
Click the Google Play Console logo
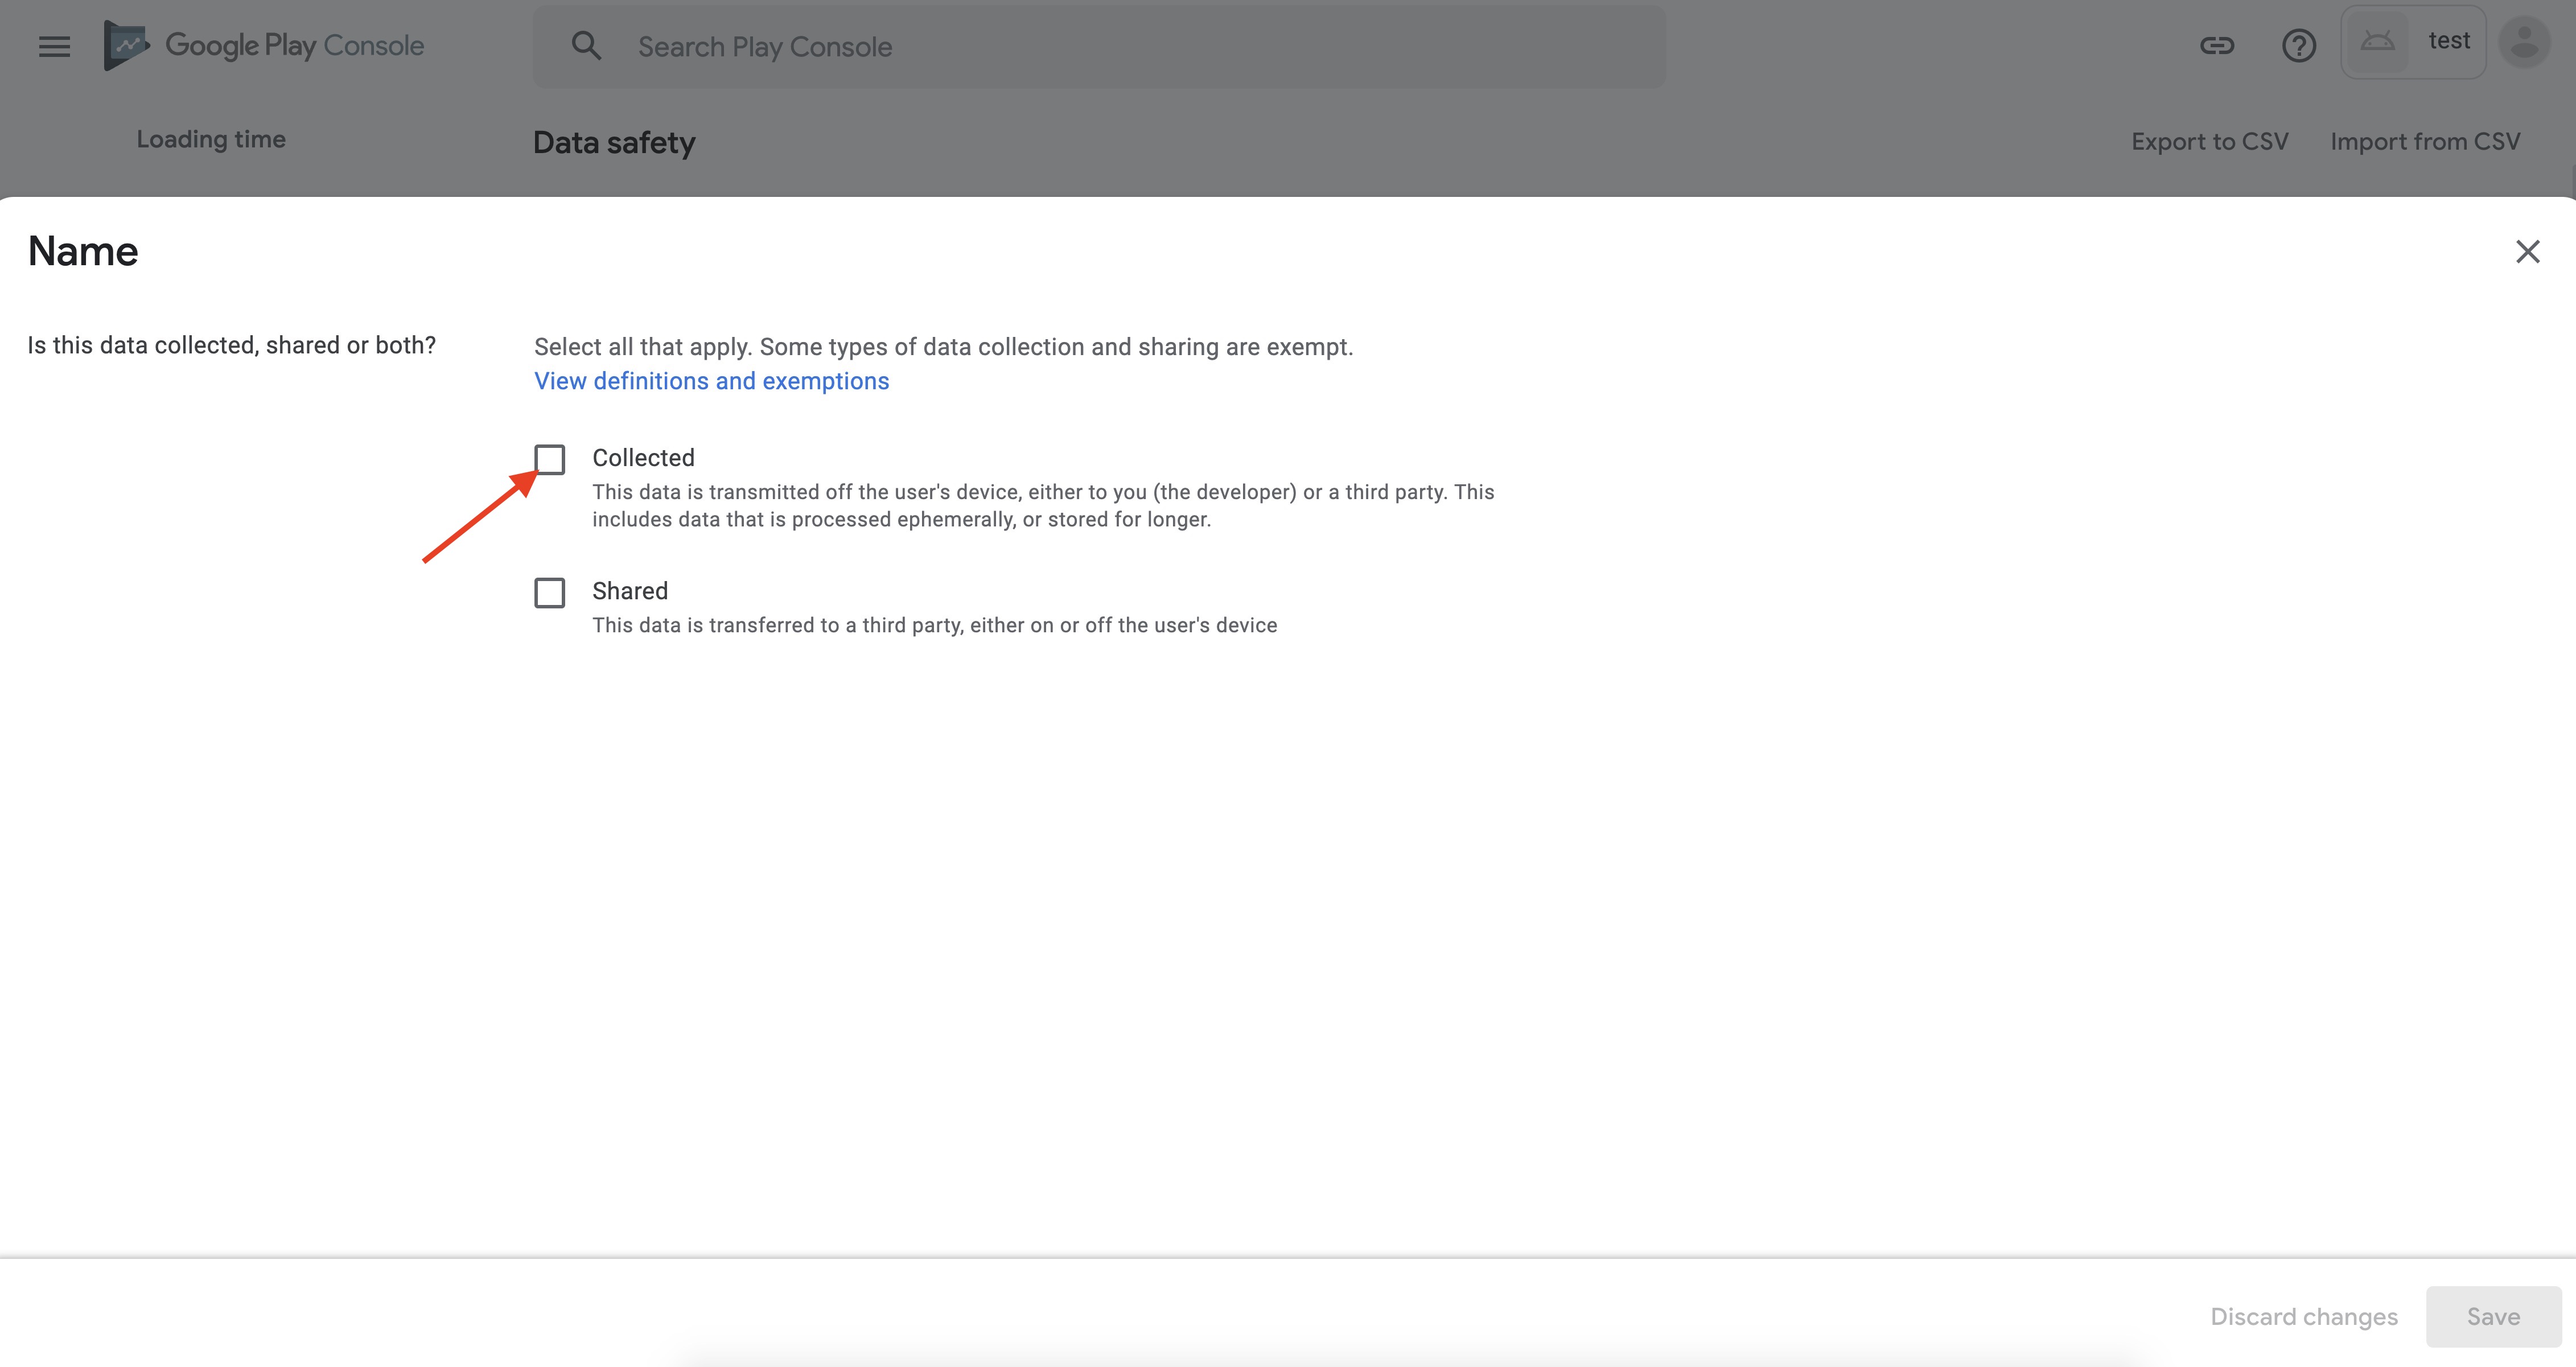[x=264, y=45]
